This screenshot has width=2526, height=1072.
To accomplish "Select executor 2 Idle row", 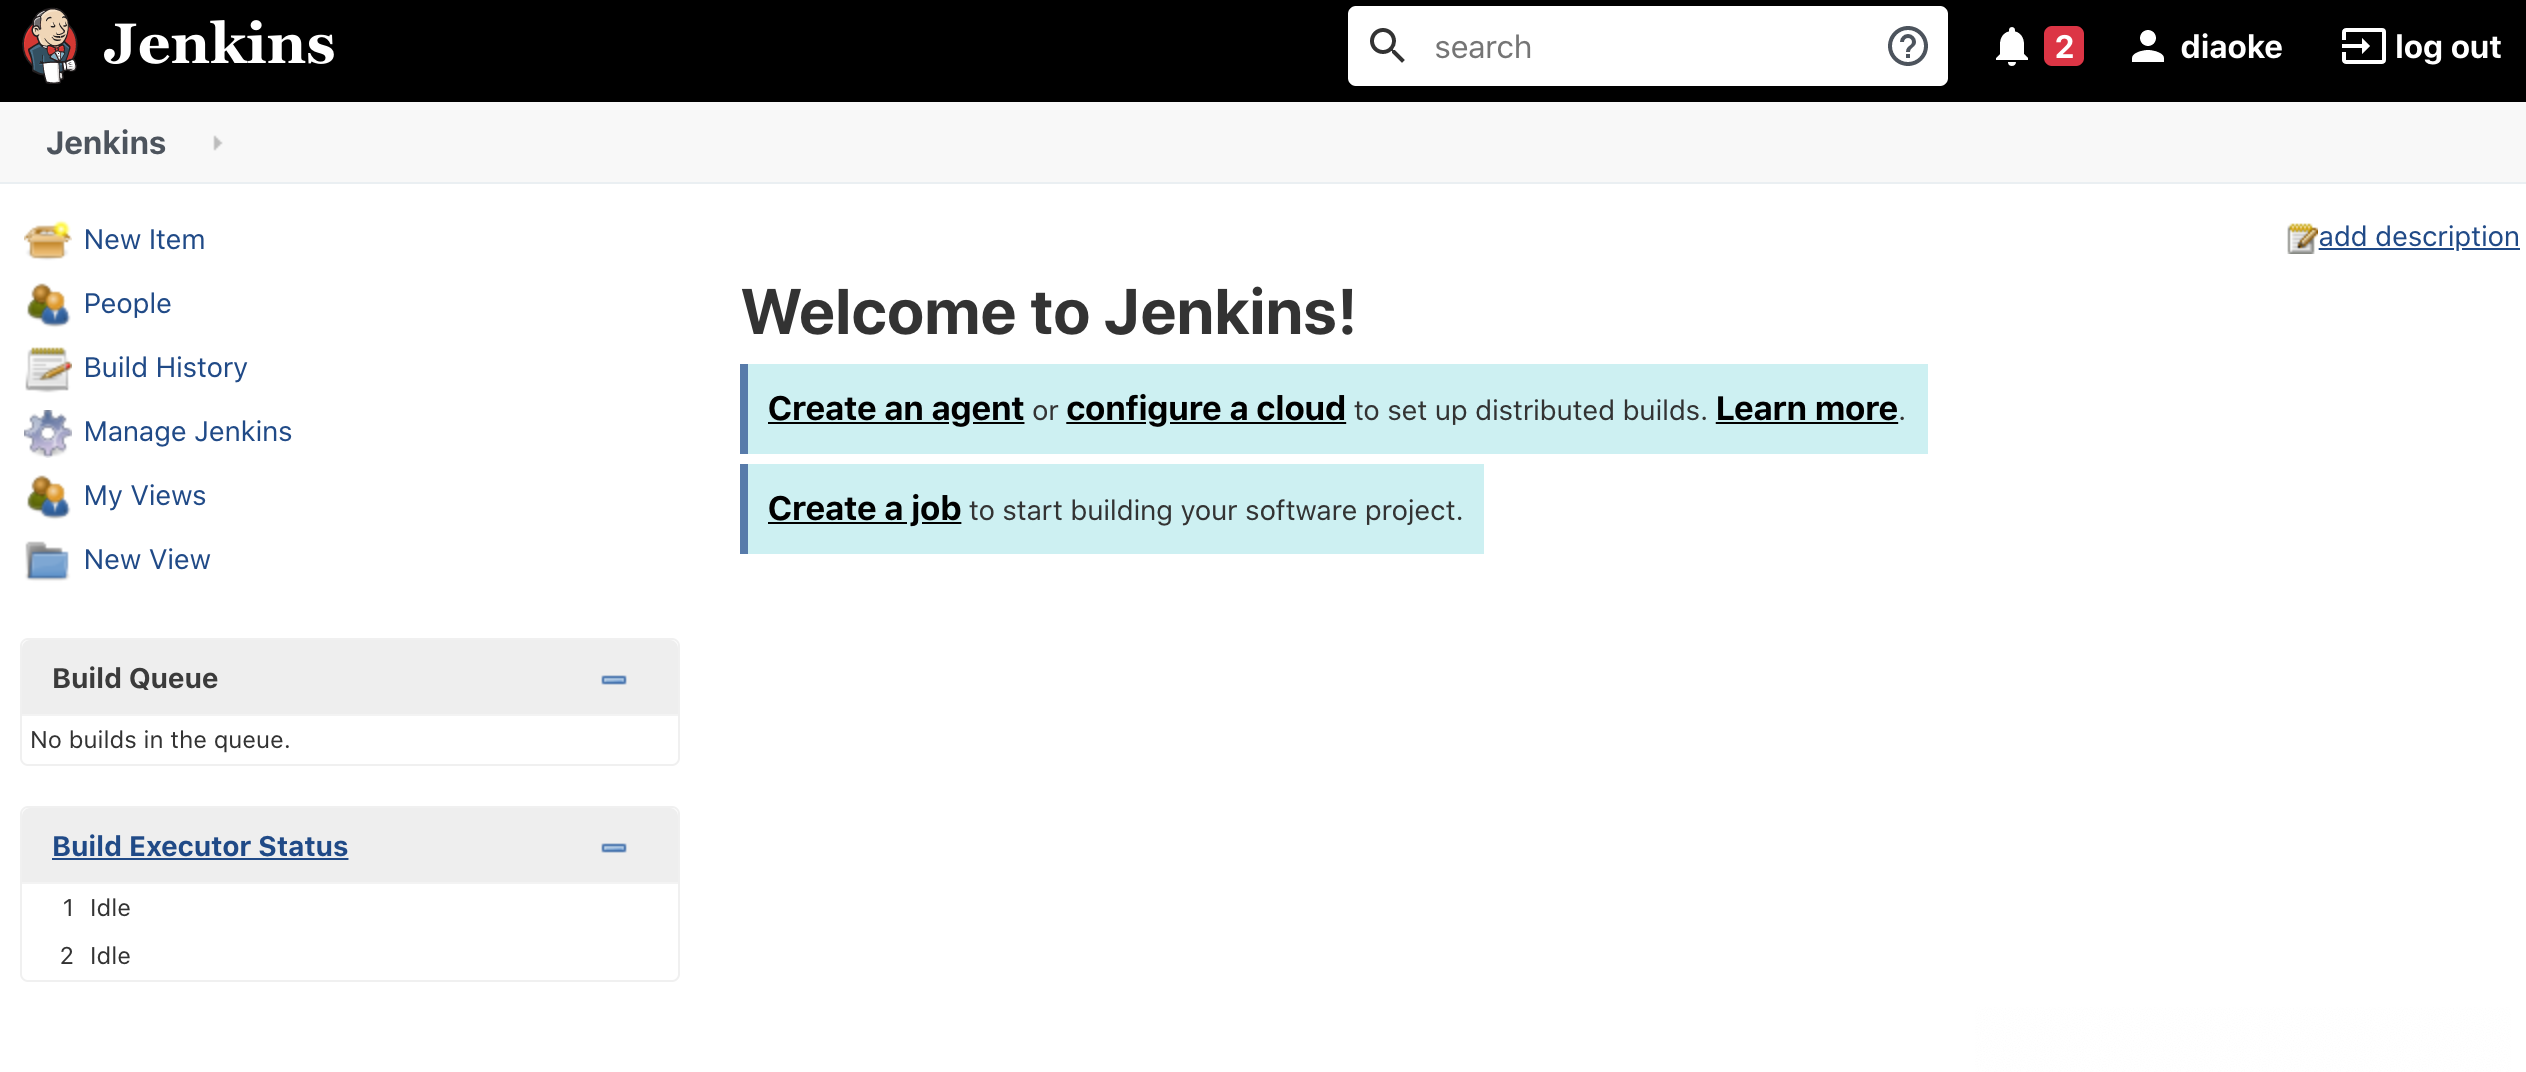I will point(350,956).
